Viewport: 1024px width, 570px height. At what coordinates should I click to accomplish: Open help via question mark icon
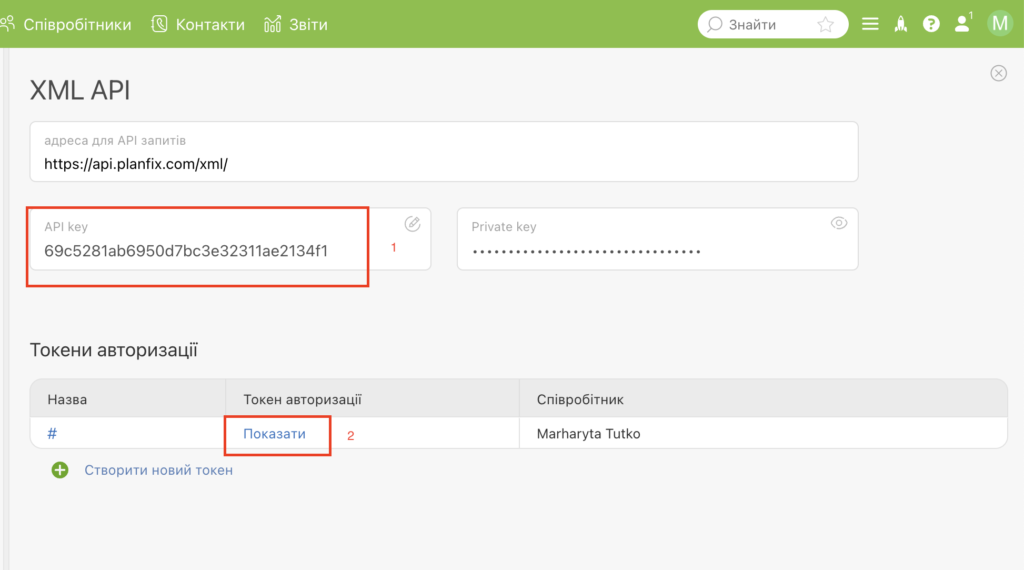[931, 24]
